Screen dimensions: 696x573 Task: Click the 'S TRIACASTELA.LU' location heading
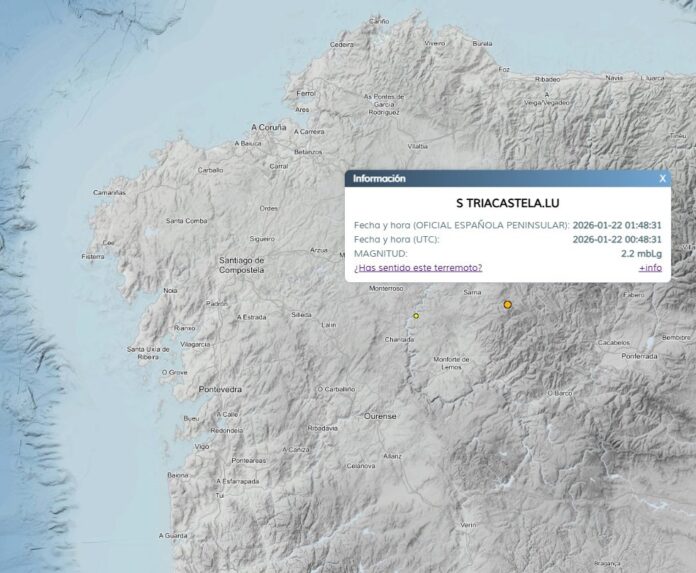(507, 203)
